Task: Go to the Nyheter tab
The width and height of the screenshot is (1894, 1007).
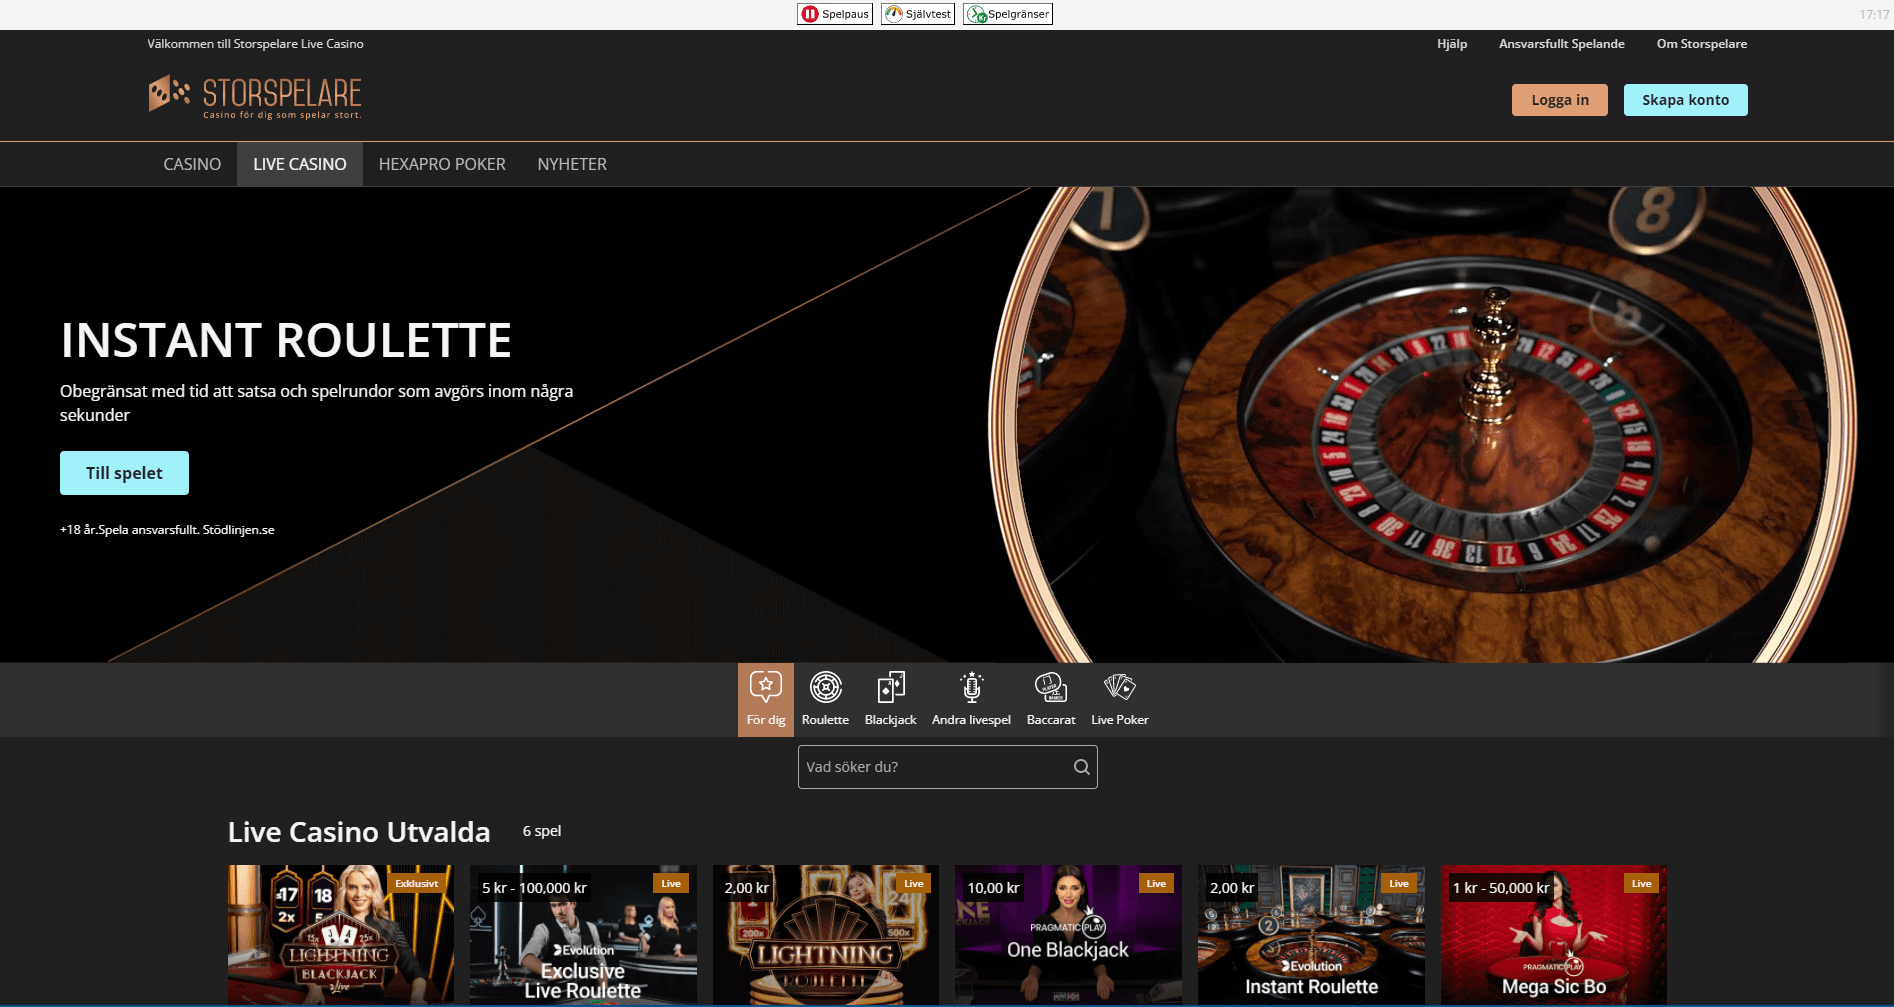Action: (x=572, y=164)
